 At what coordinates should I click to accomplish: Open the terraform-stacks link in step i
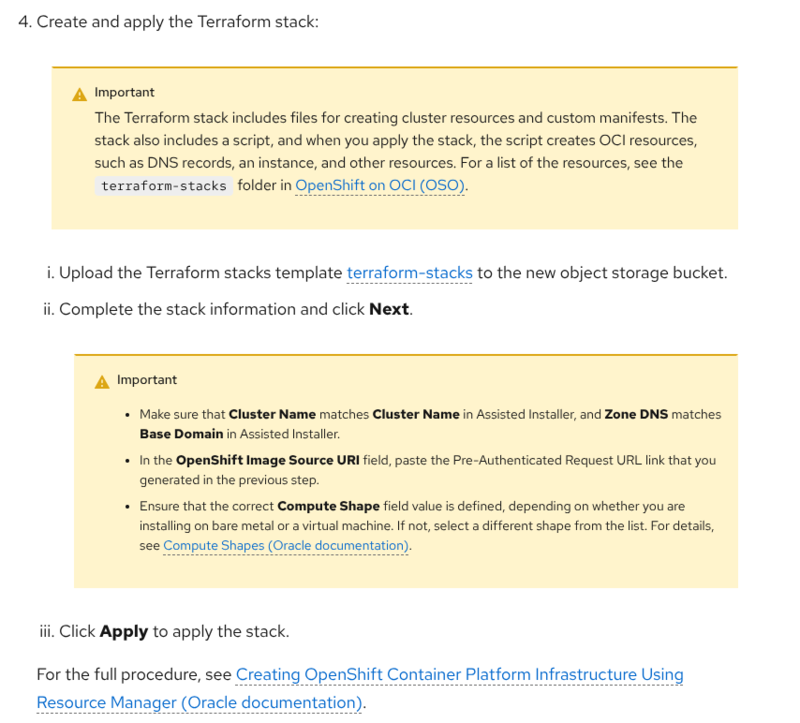[409, 273]
